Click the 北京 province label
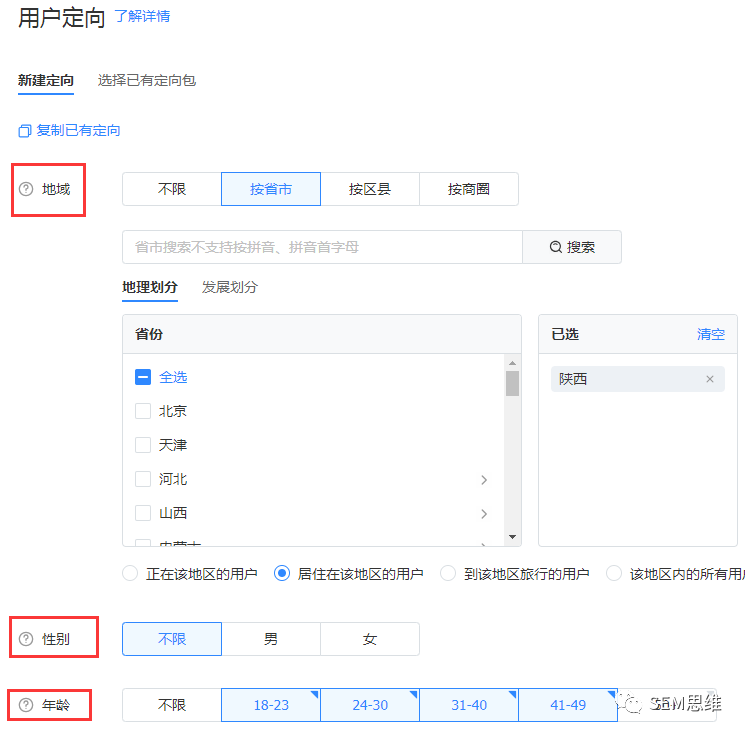Image resolution: width=745 pixels, height=735 pixels. click(173, 411)
